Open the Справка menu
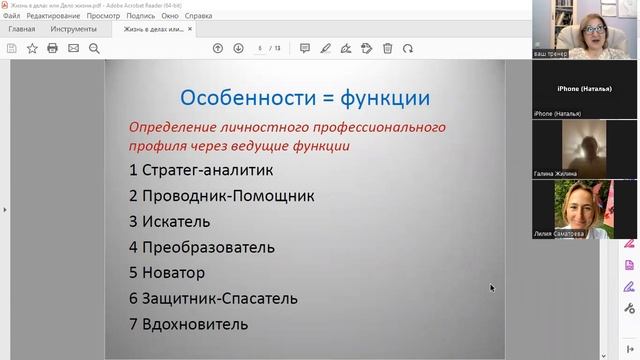 tap(198, 16)
